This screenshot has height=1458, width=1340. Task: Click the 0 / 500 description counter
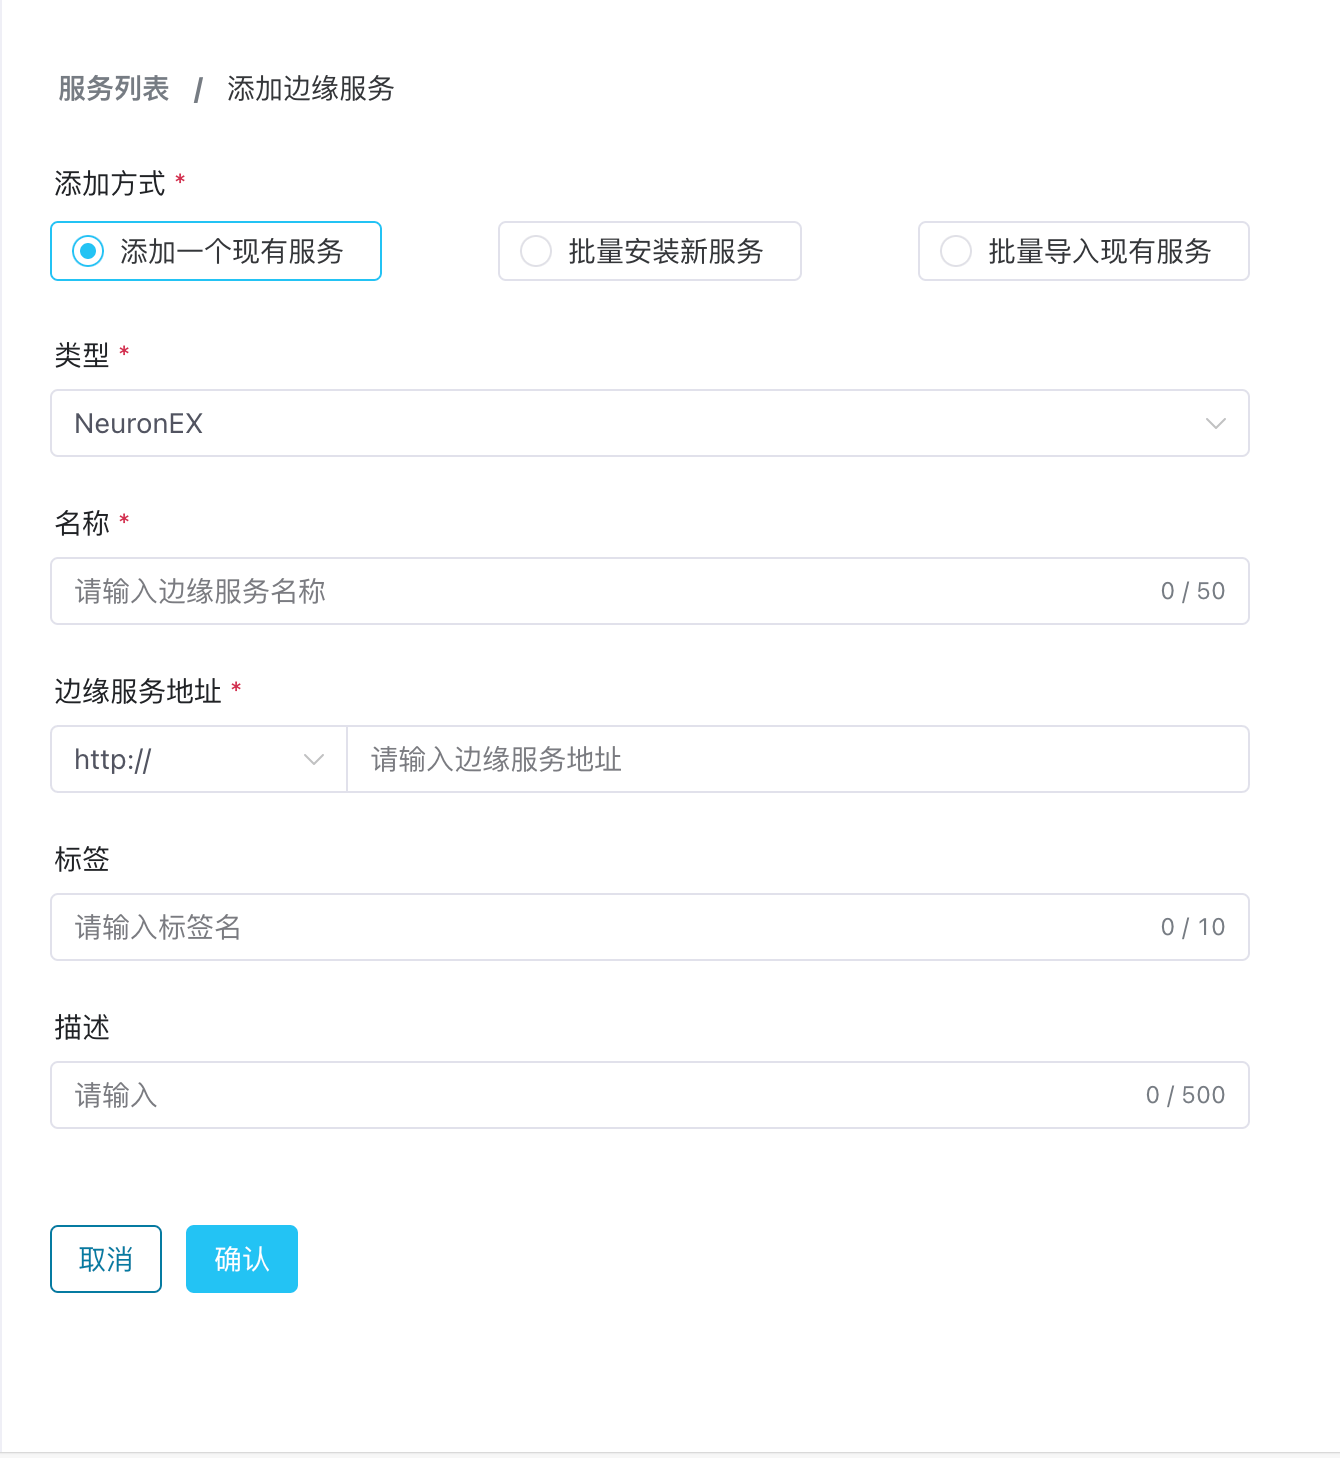click(1185, 1095)
